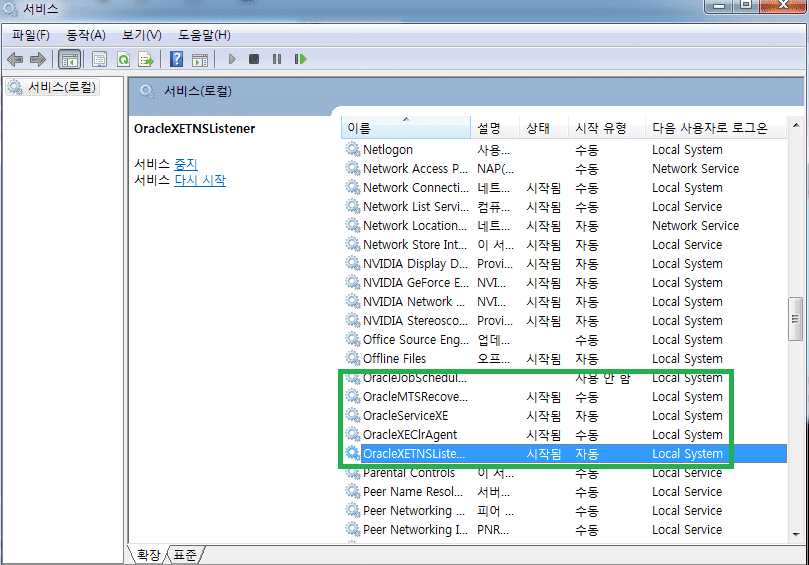Click the gear icon of Offline Files
This screenshot has width=809, height=565.
(352, 358)
